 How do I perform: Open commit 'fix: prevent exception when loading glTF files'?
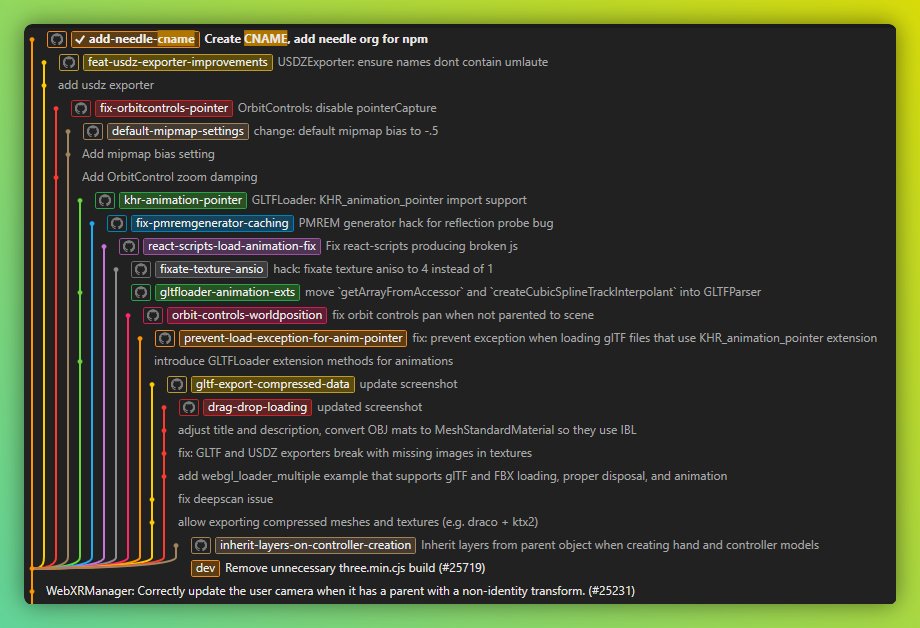point(644,338)
